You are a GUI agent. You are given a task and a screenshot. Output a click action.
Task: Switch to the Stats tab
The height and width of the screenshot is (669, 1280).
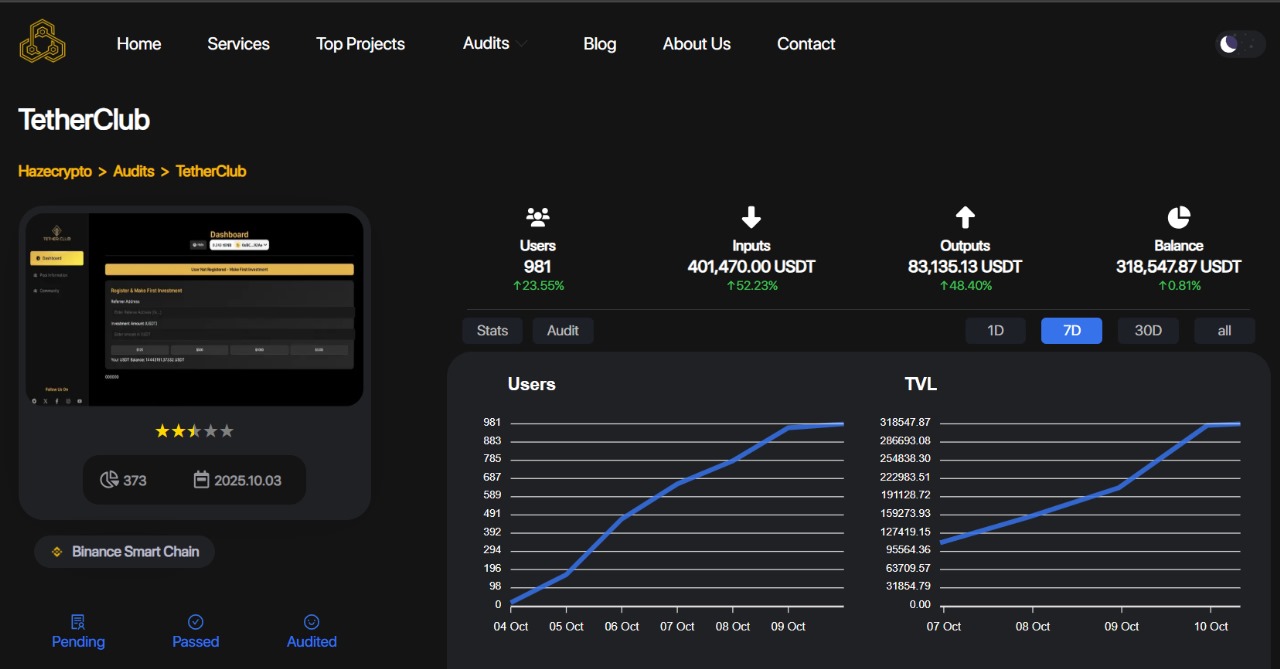[x=492, y=331]
